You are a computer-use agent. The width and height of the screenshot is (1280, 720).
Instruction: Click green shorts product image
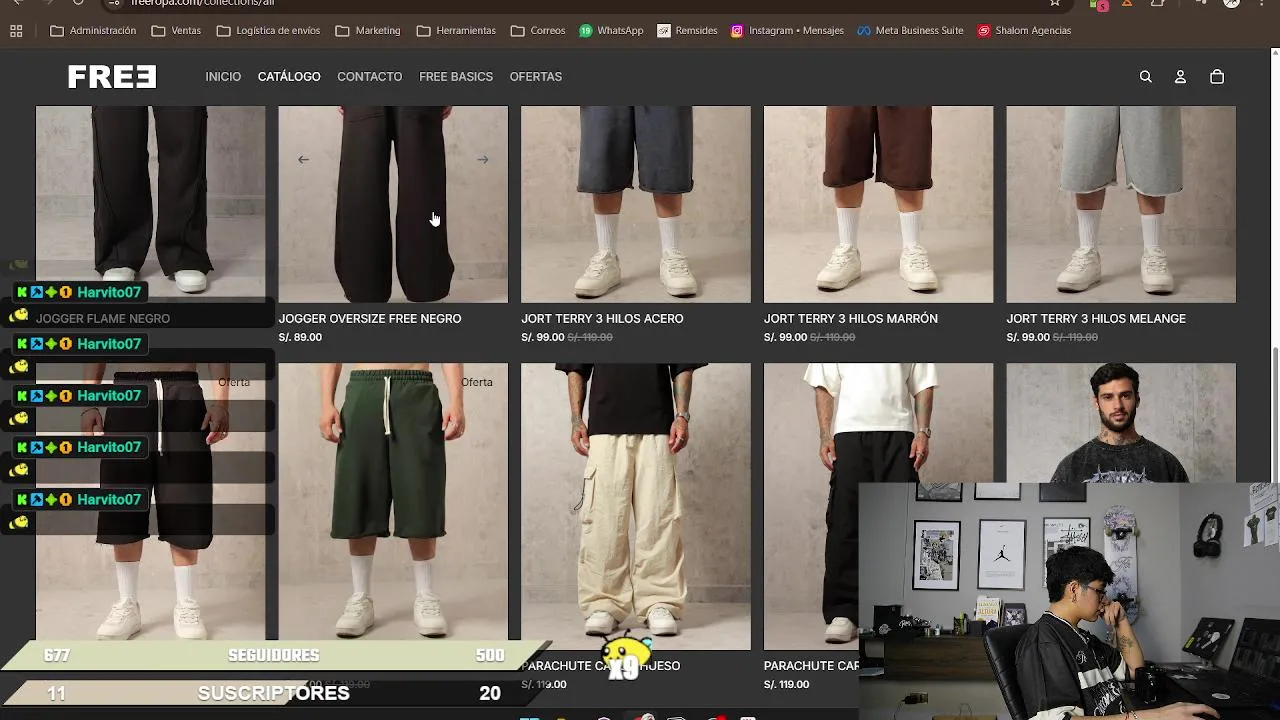(393, 501)
